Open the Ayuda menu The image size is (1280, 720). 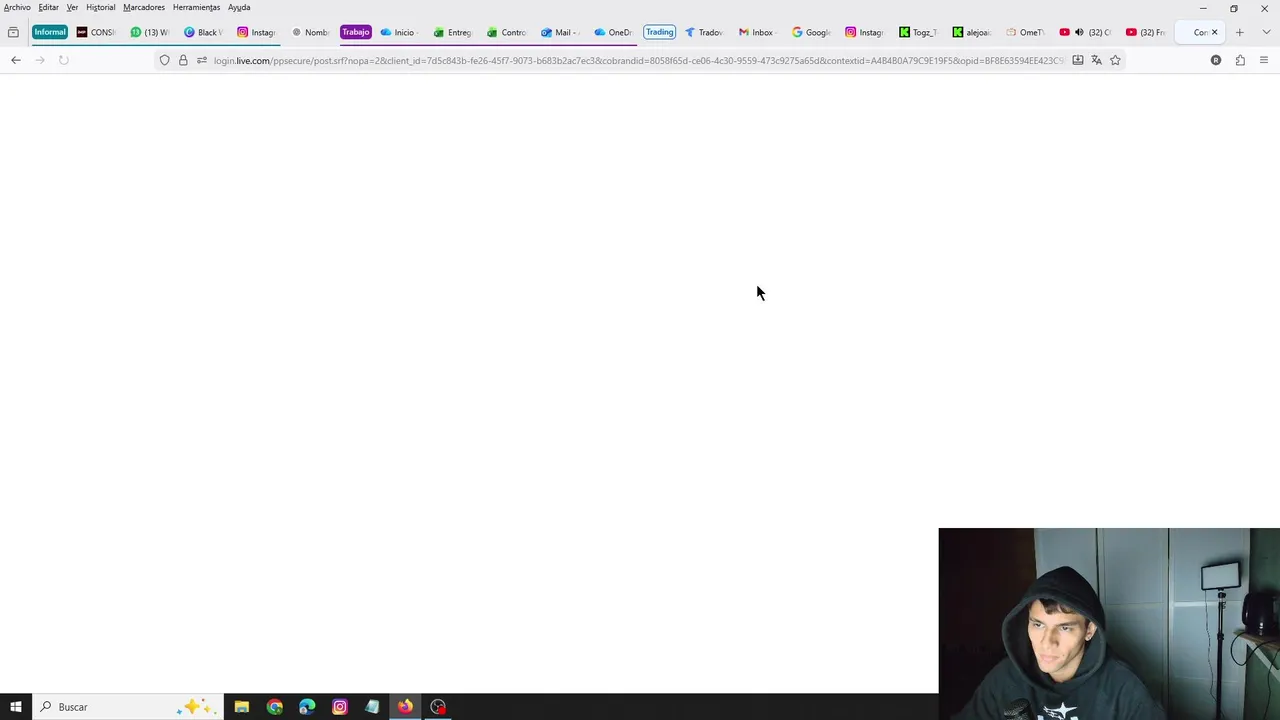pos(239,7)
